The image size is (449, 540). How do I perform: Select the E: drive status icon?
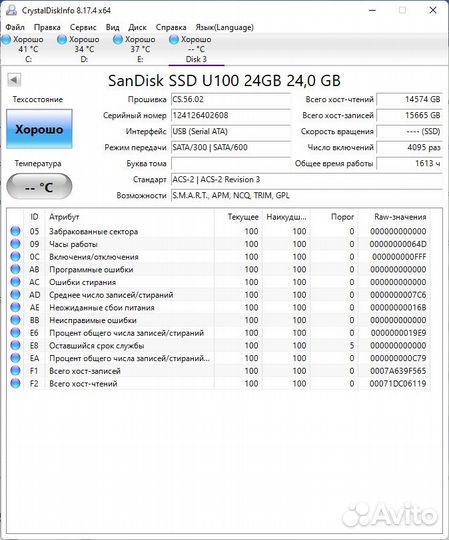(118, 40)
